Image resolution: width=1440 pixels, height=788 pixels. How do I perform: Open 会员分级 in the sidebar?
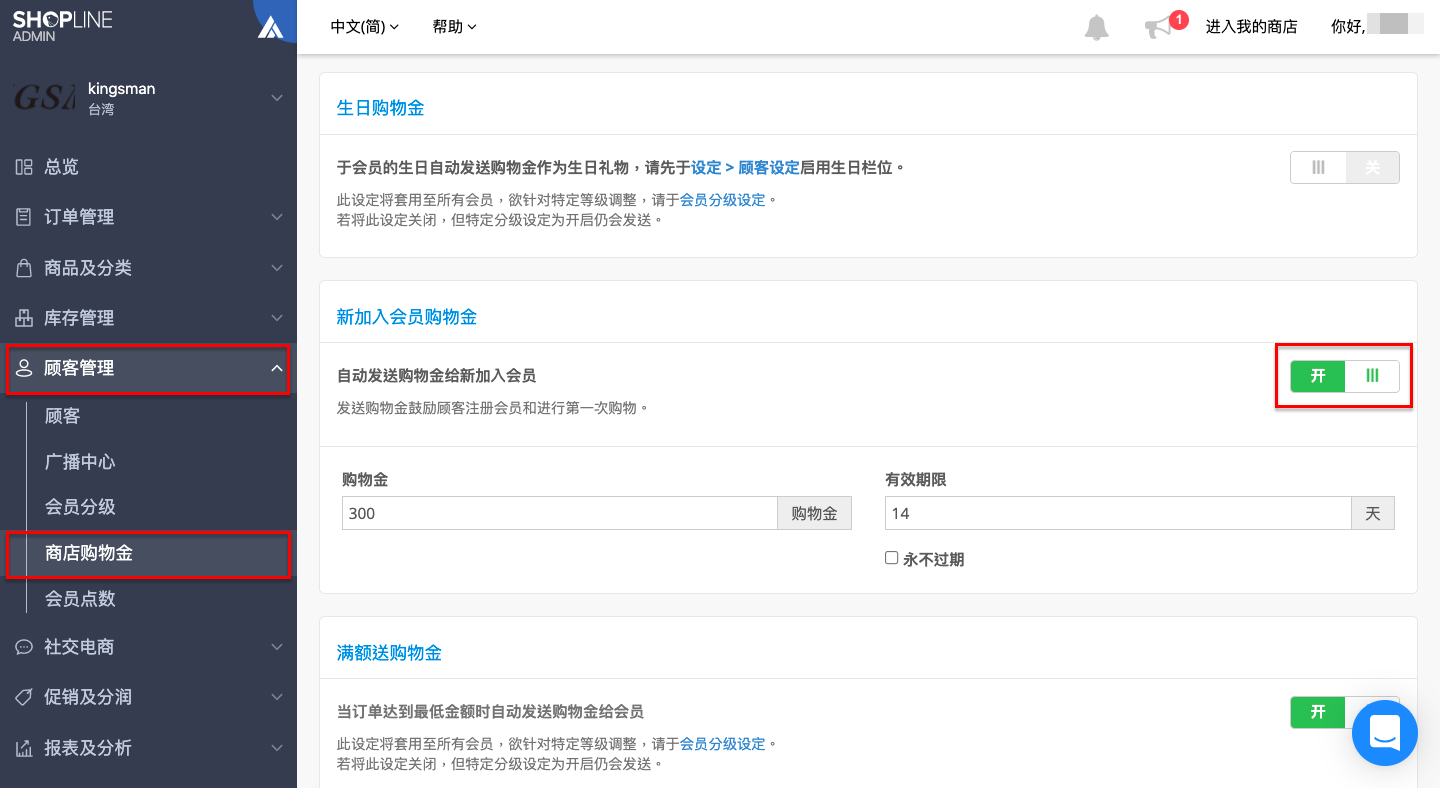pyautogui.click(x=80, y=507)
